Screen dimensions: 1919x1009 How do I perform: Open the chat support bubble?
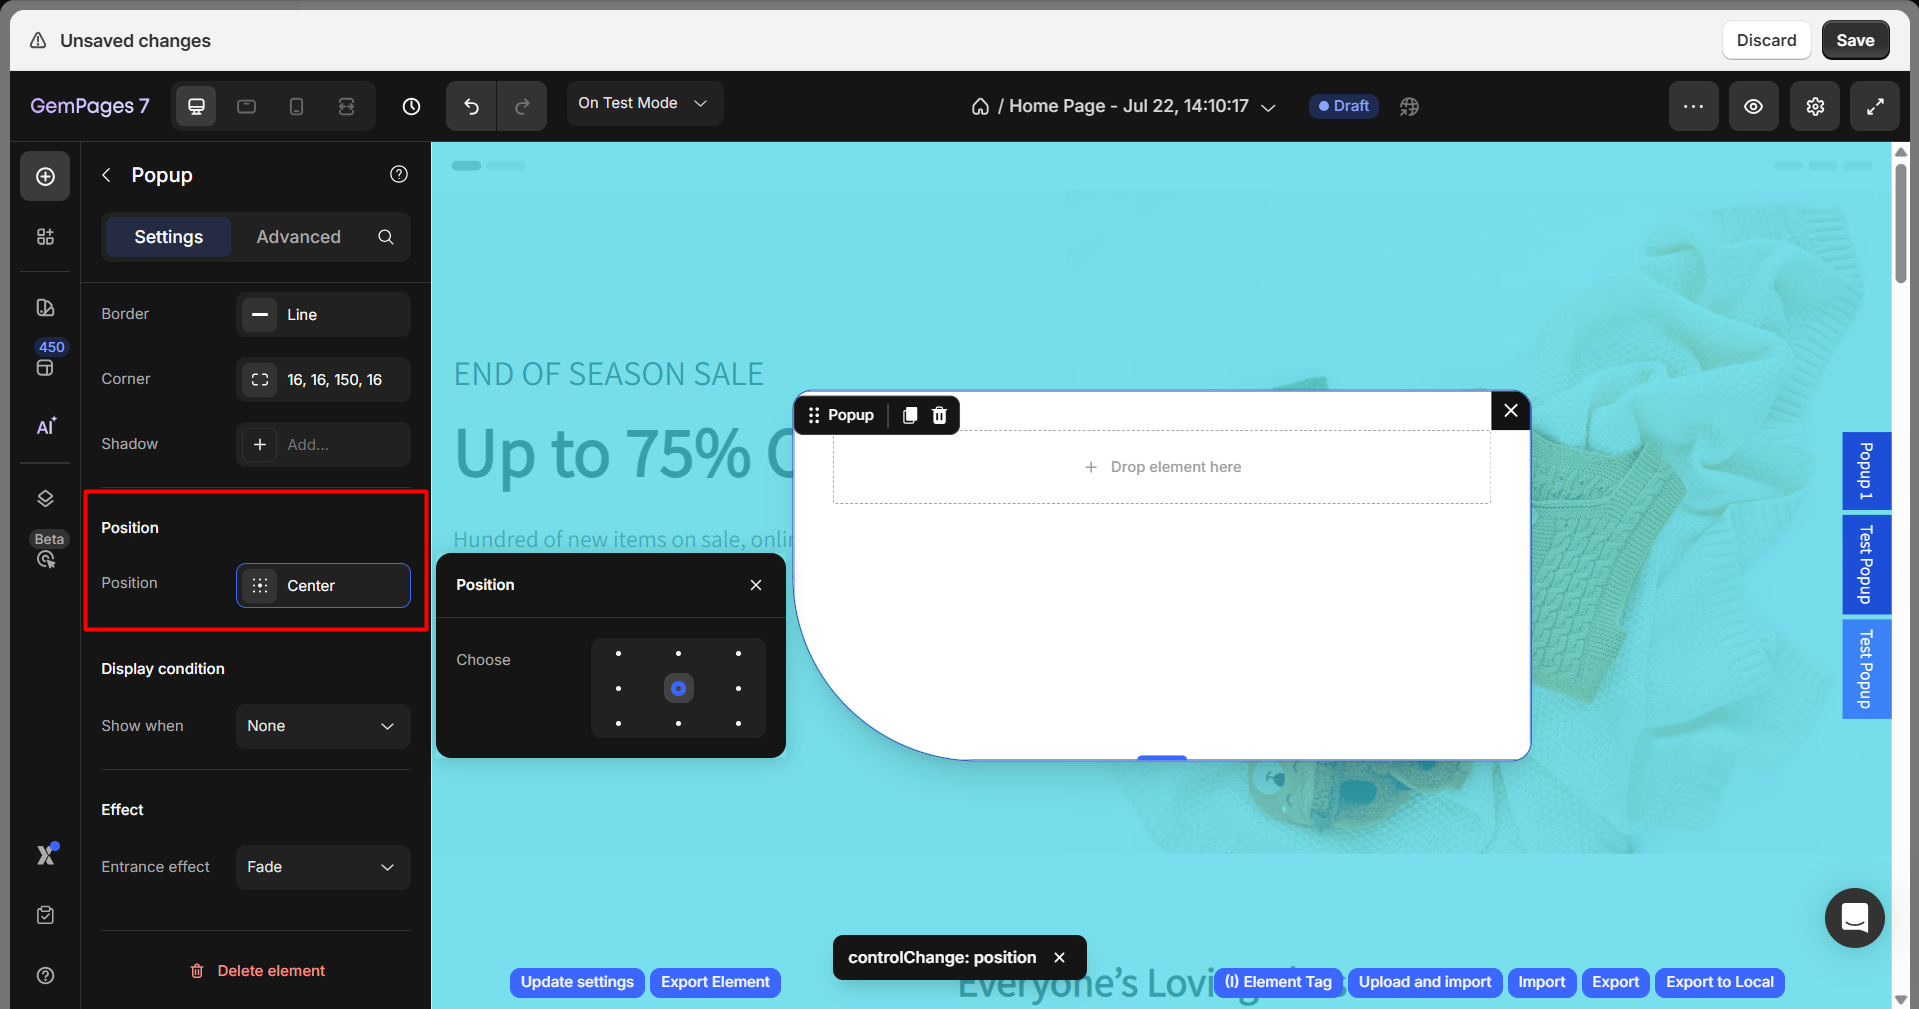(1855, 917)
